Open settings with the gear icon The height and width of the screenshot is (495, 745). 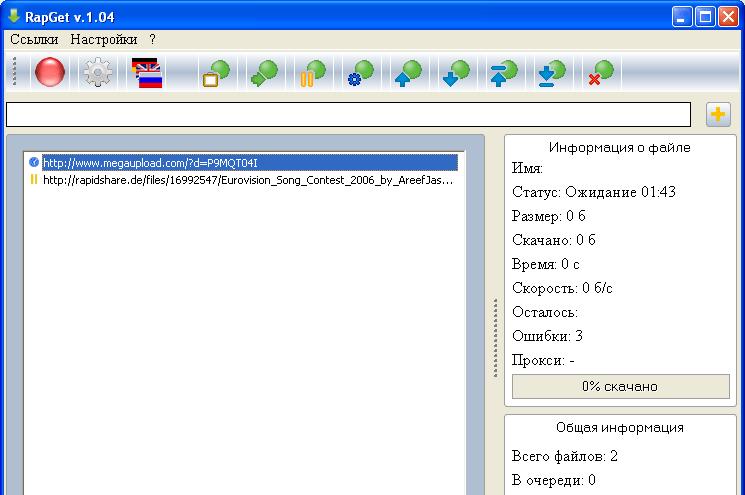pyautogui.click(x=97, y=72)
